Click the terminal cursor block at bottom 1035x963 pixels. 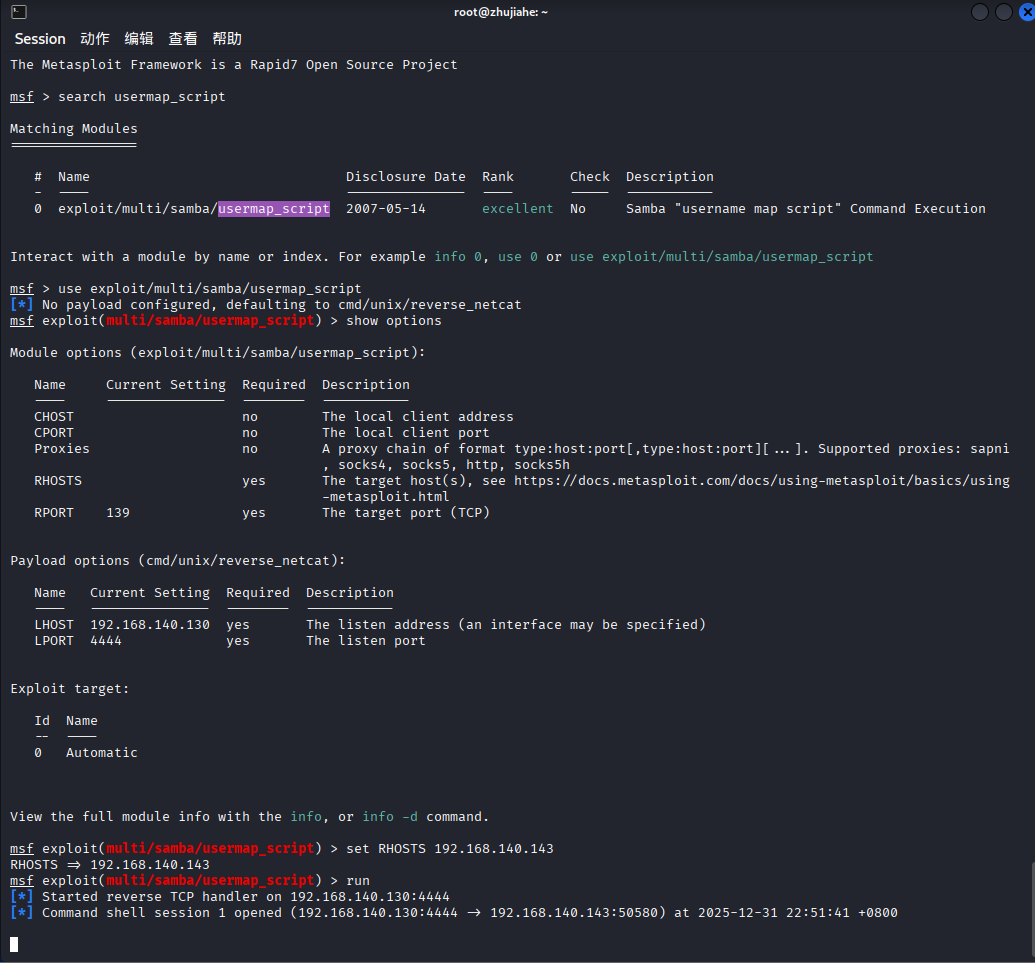[x=14, y=945]
